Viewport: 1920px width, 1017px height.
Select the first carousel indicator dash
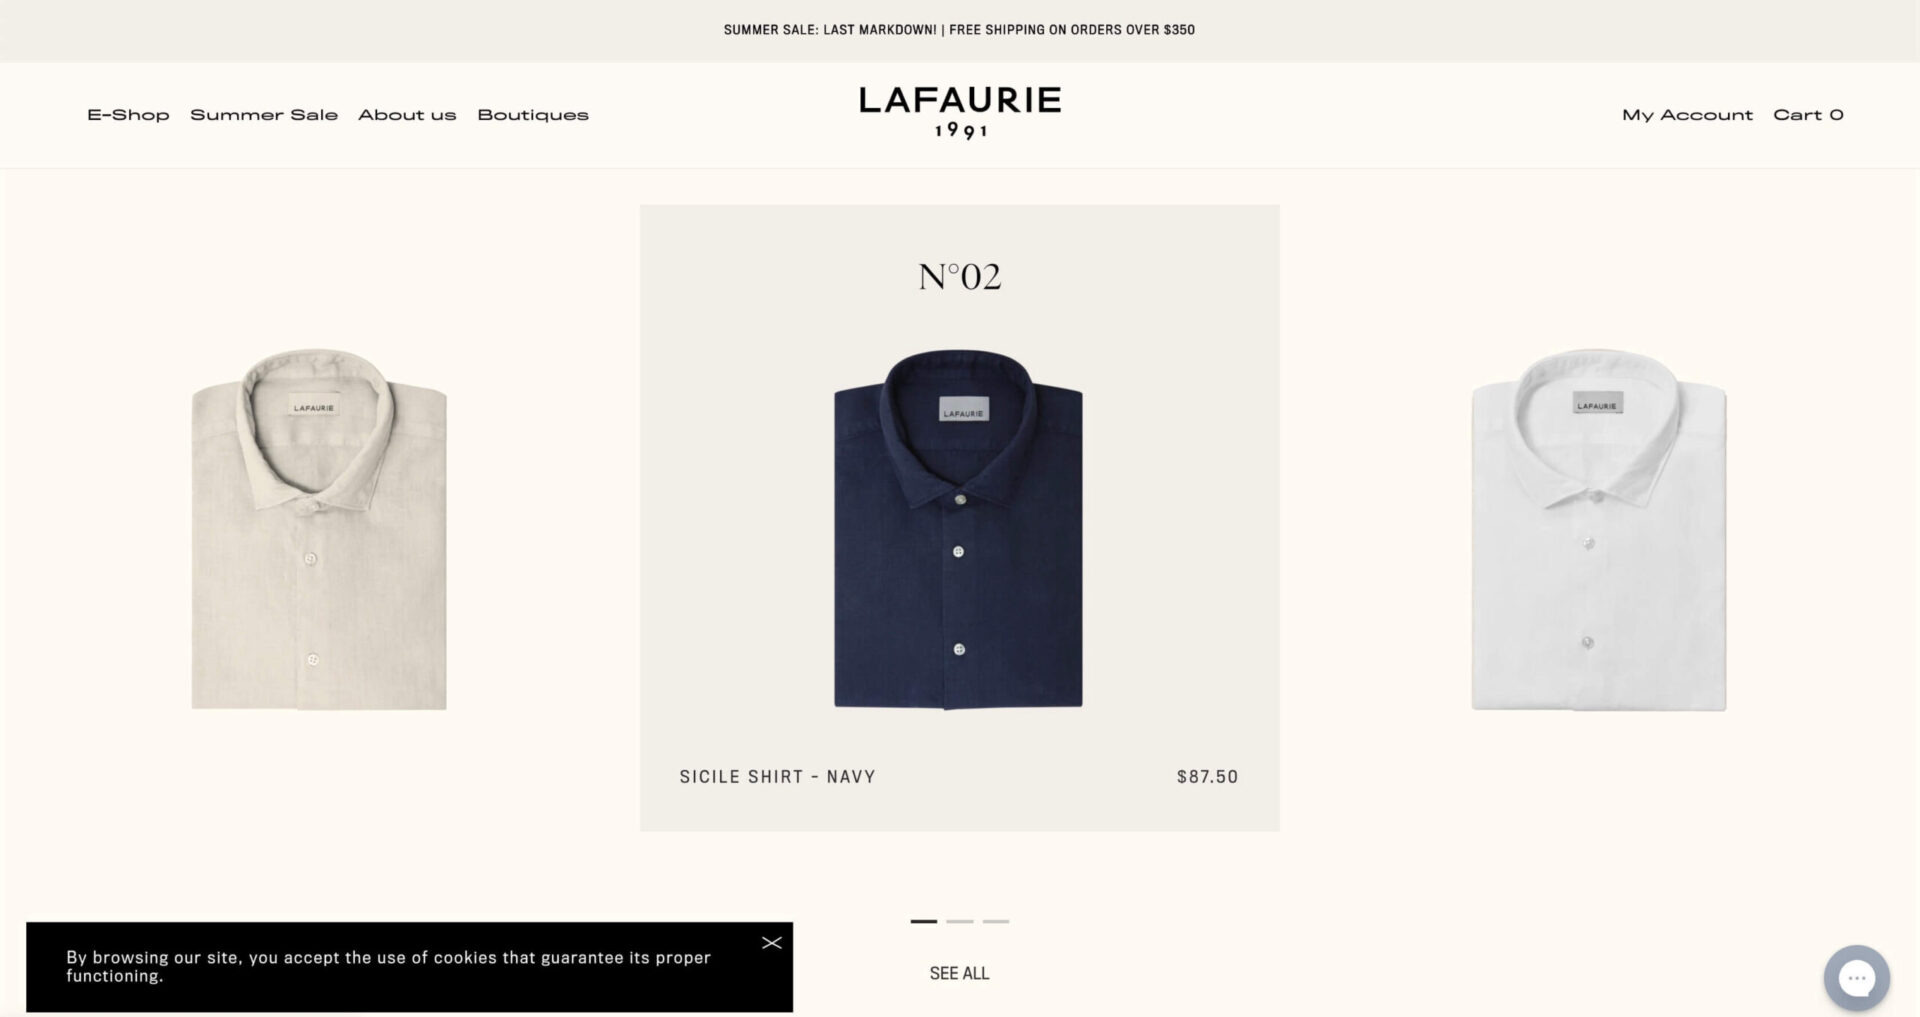[x=924, y=921]
